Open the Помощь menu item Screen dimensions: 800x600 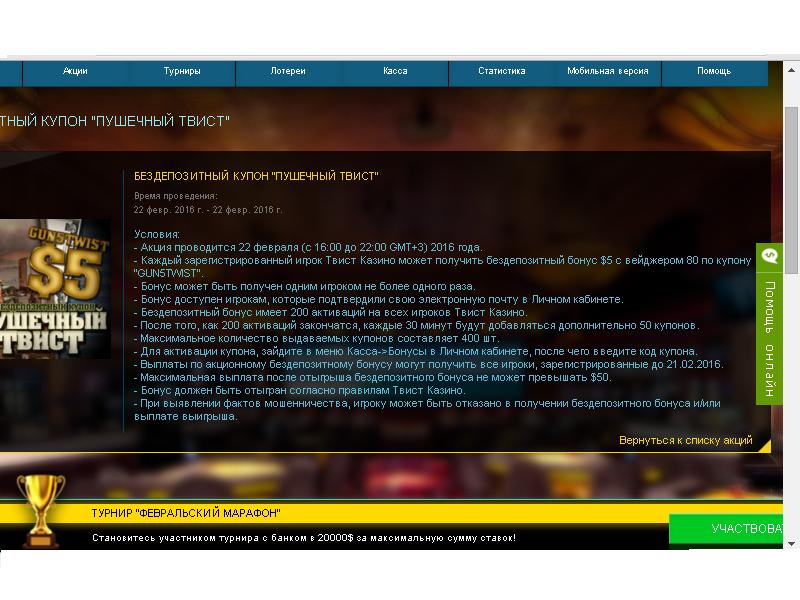coord(714,72)
